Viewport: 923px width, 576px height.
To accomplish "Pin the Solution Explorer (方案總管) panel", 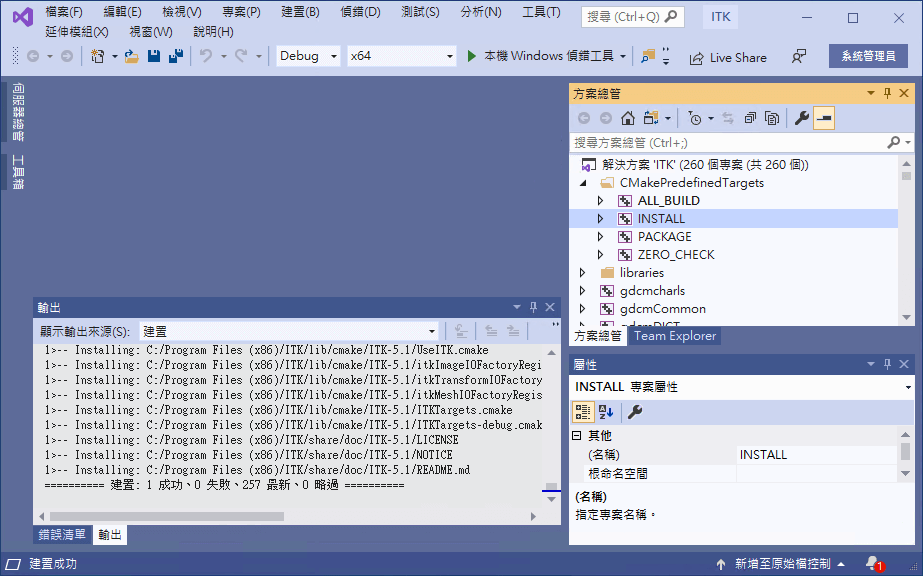I will (888, 93).
